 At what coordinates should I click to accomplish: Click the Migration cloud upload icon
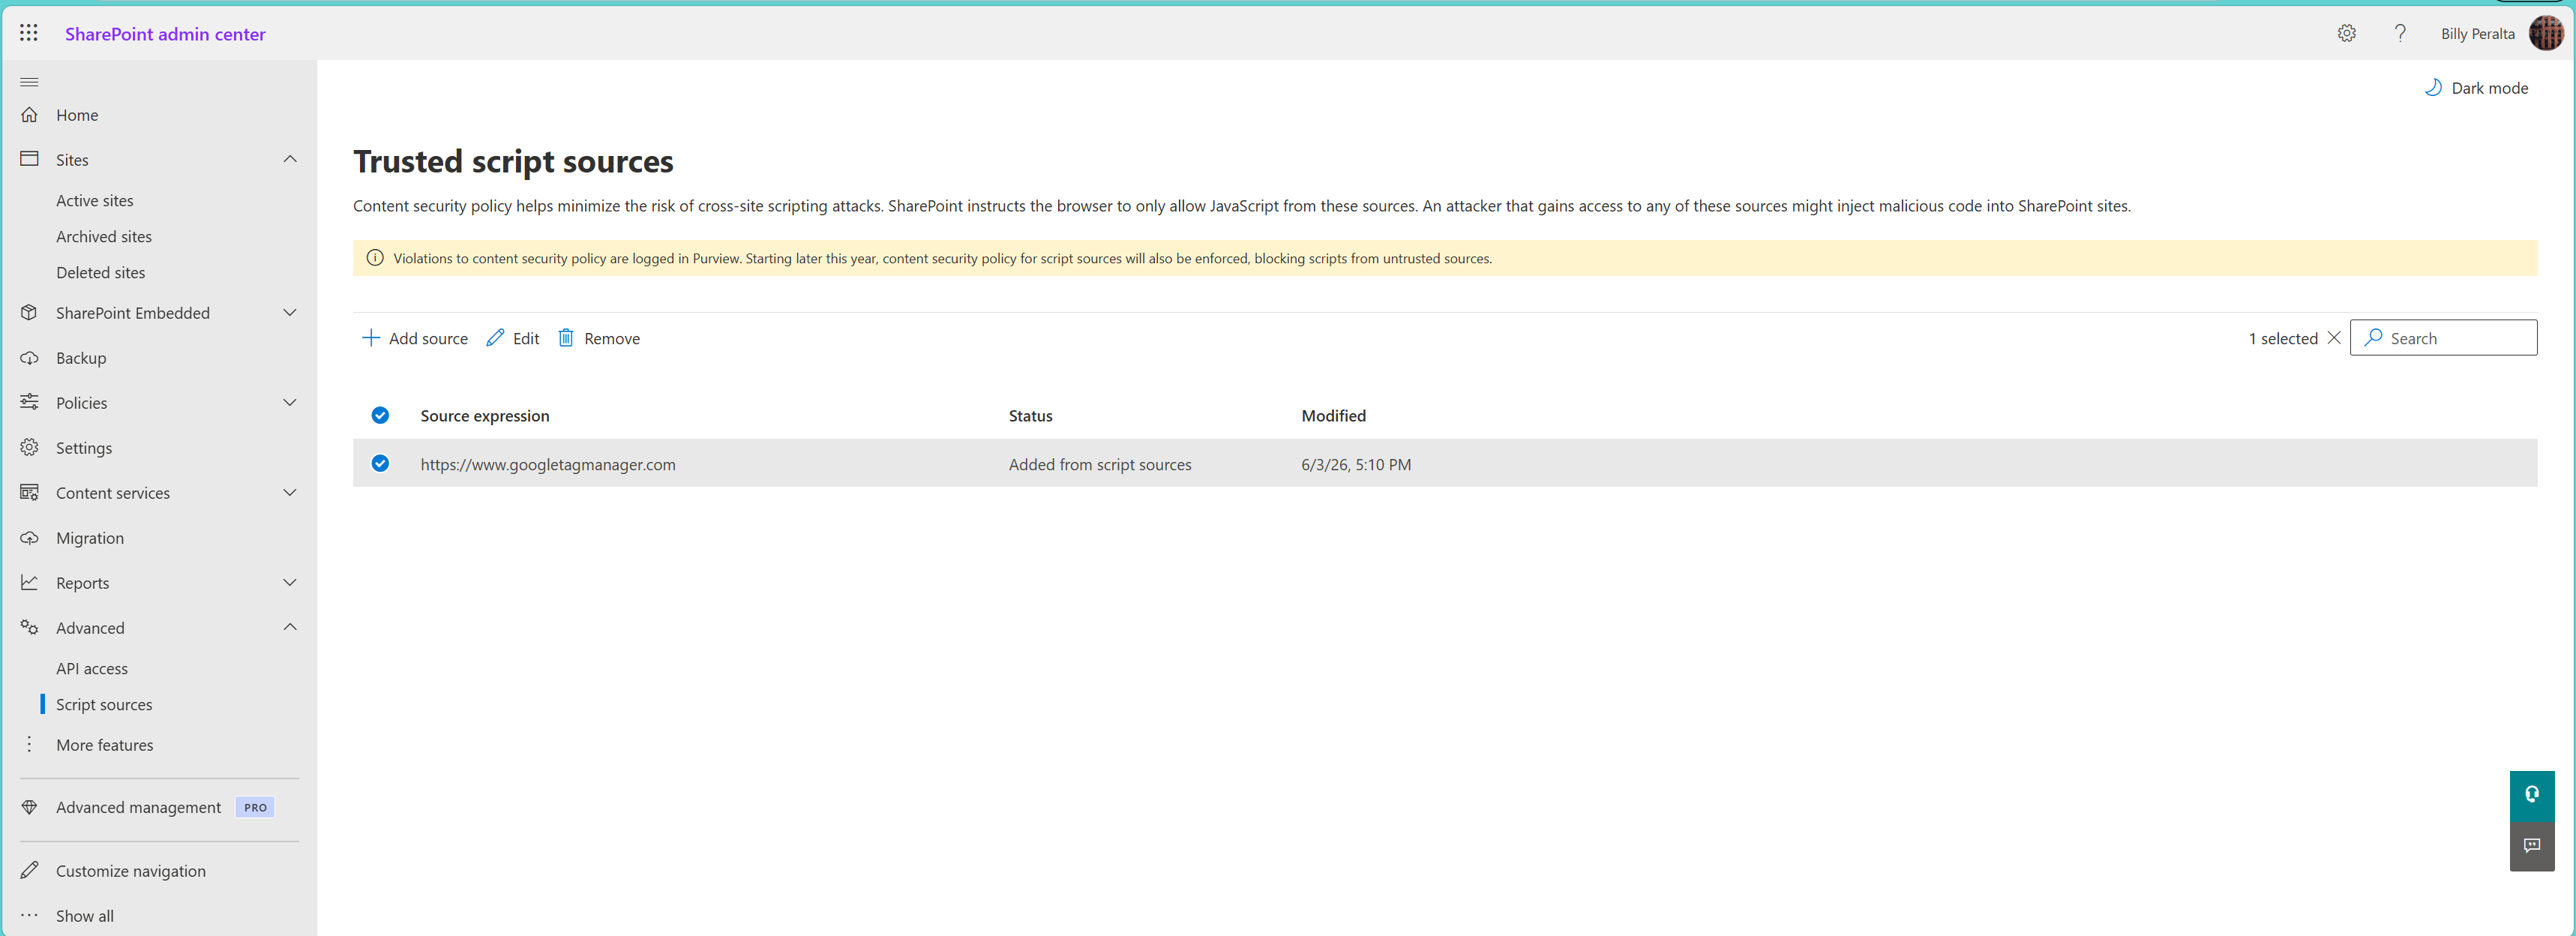coord(29,537)
